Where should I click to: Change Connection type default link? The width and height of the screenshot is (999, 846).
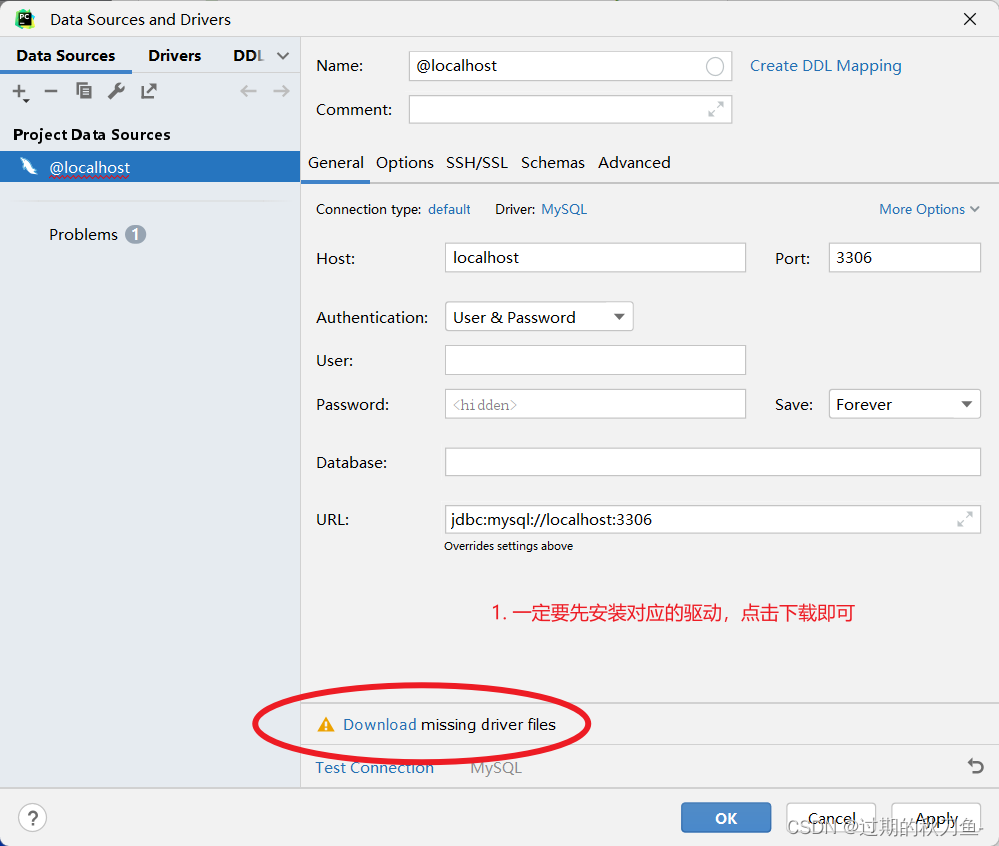[449, 209]
